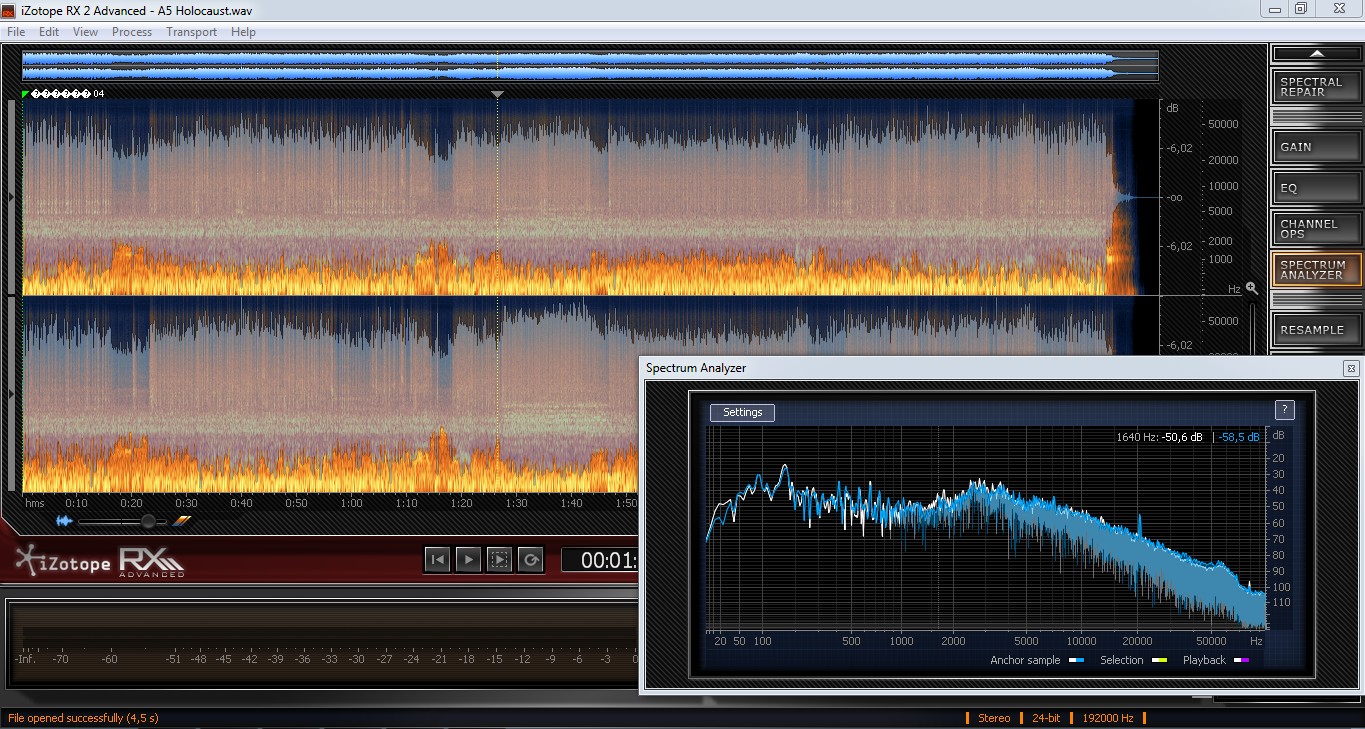The image size is (1365, 729).
Task: Open the Edit menu
Action: (49, 32)
